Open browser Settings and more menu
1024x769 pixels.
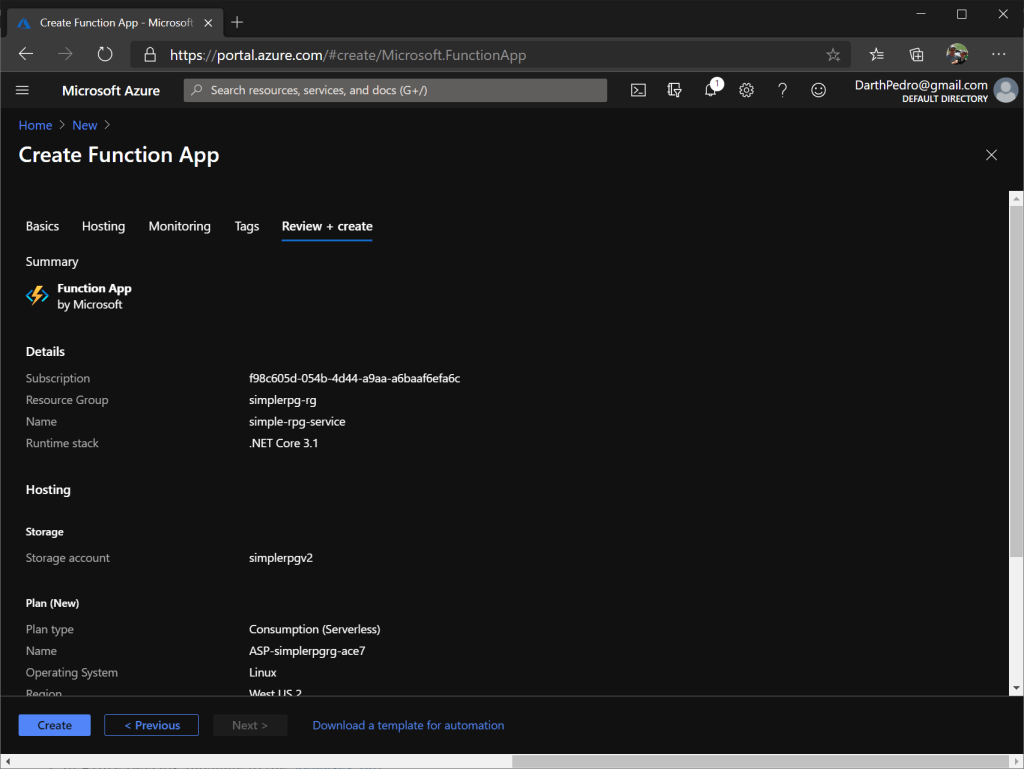tap(998, 55)
